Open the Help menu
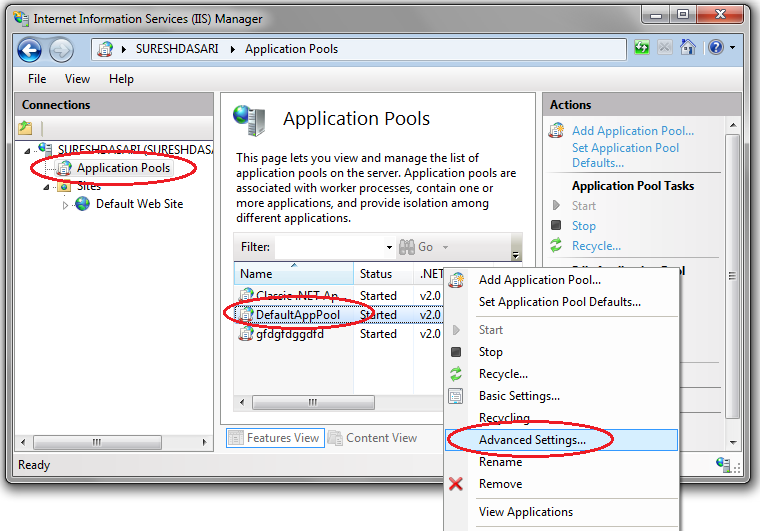Screen dimensions: 760x531 121,79
